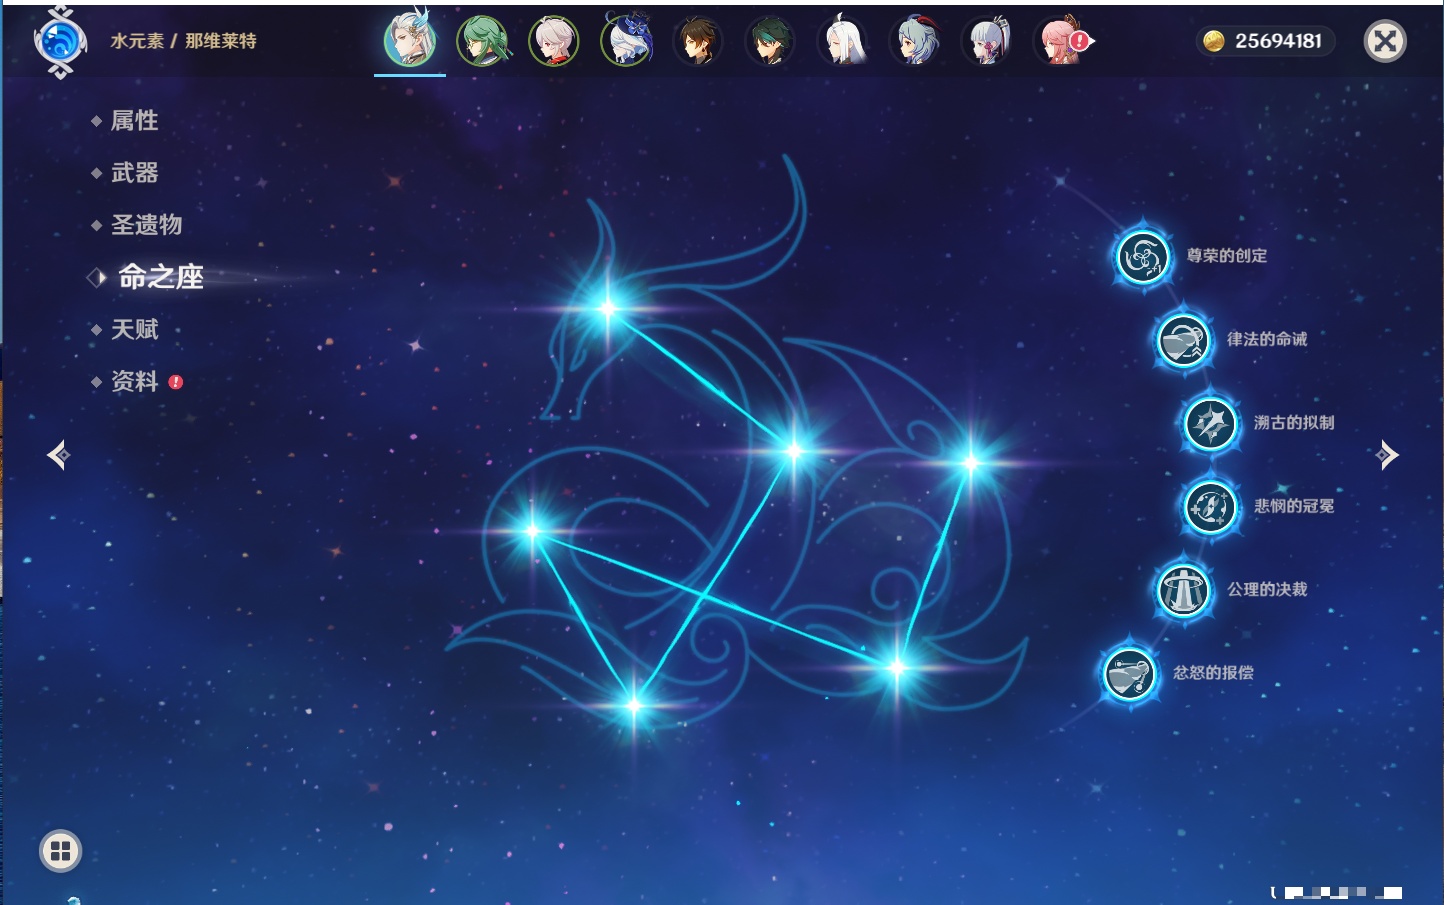Choose Zhongli's brown-haired portrait

[698, 42]
